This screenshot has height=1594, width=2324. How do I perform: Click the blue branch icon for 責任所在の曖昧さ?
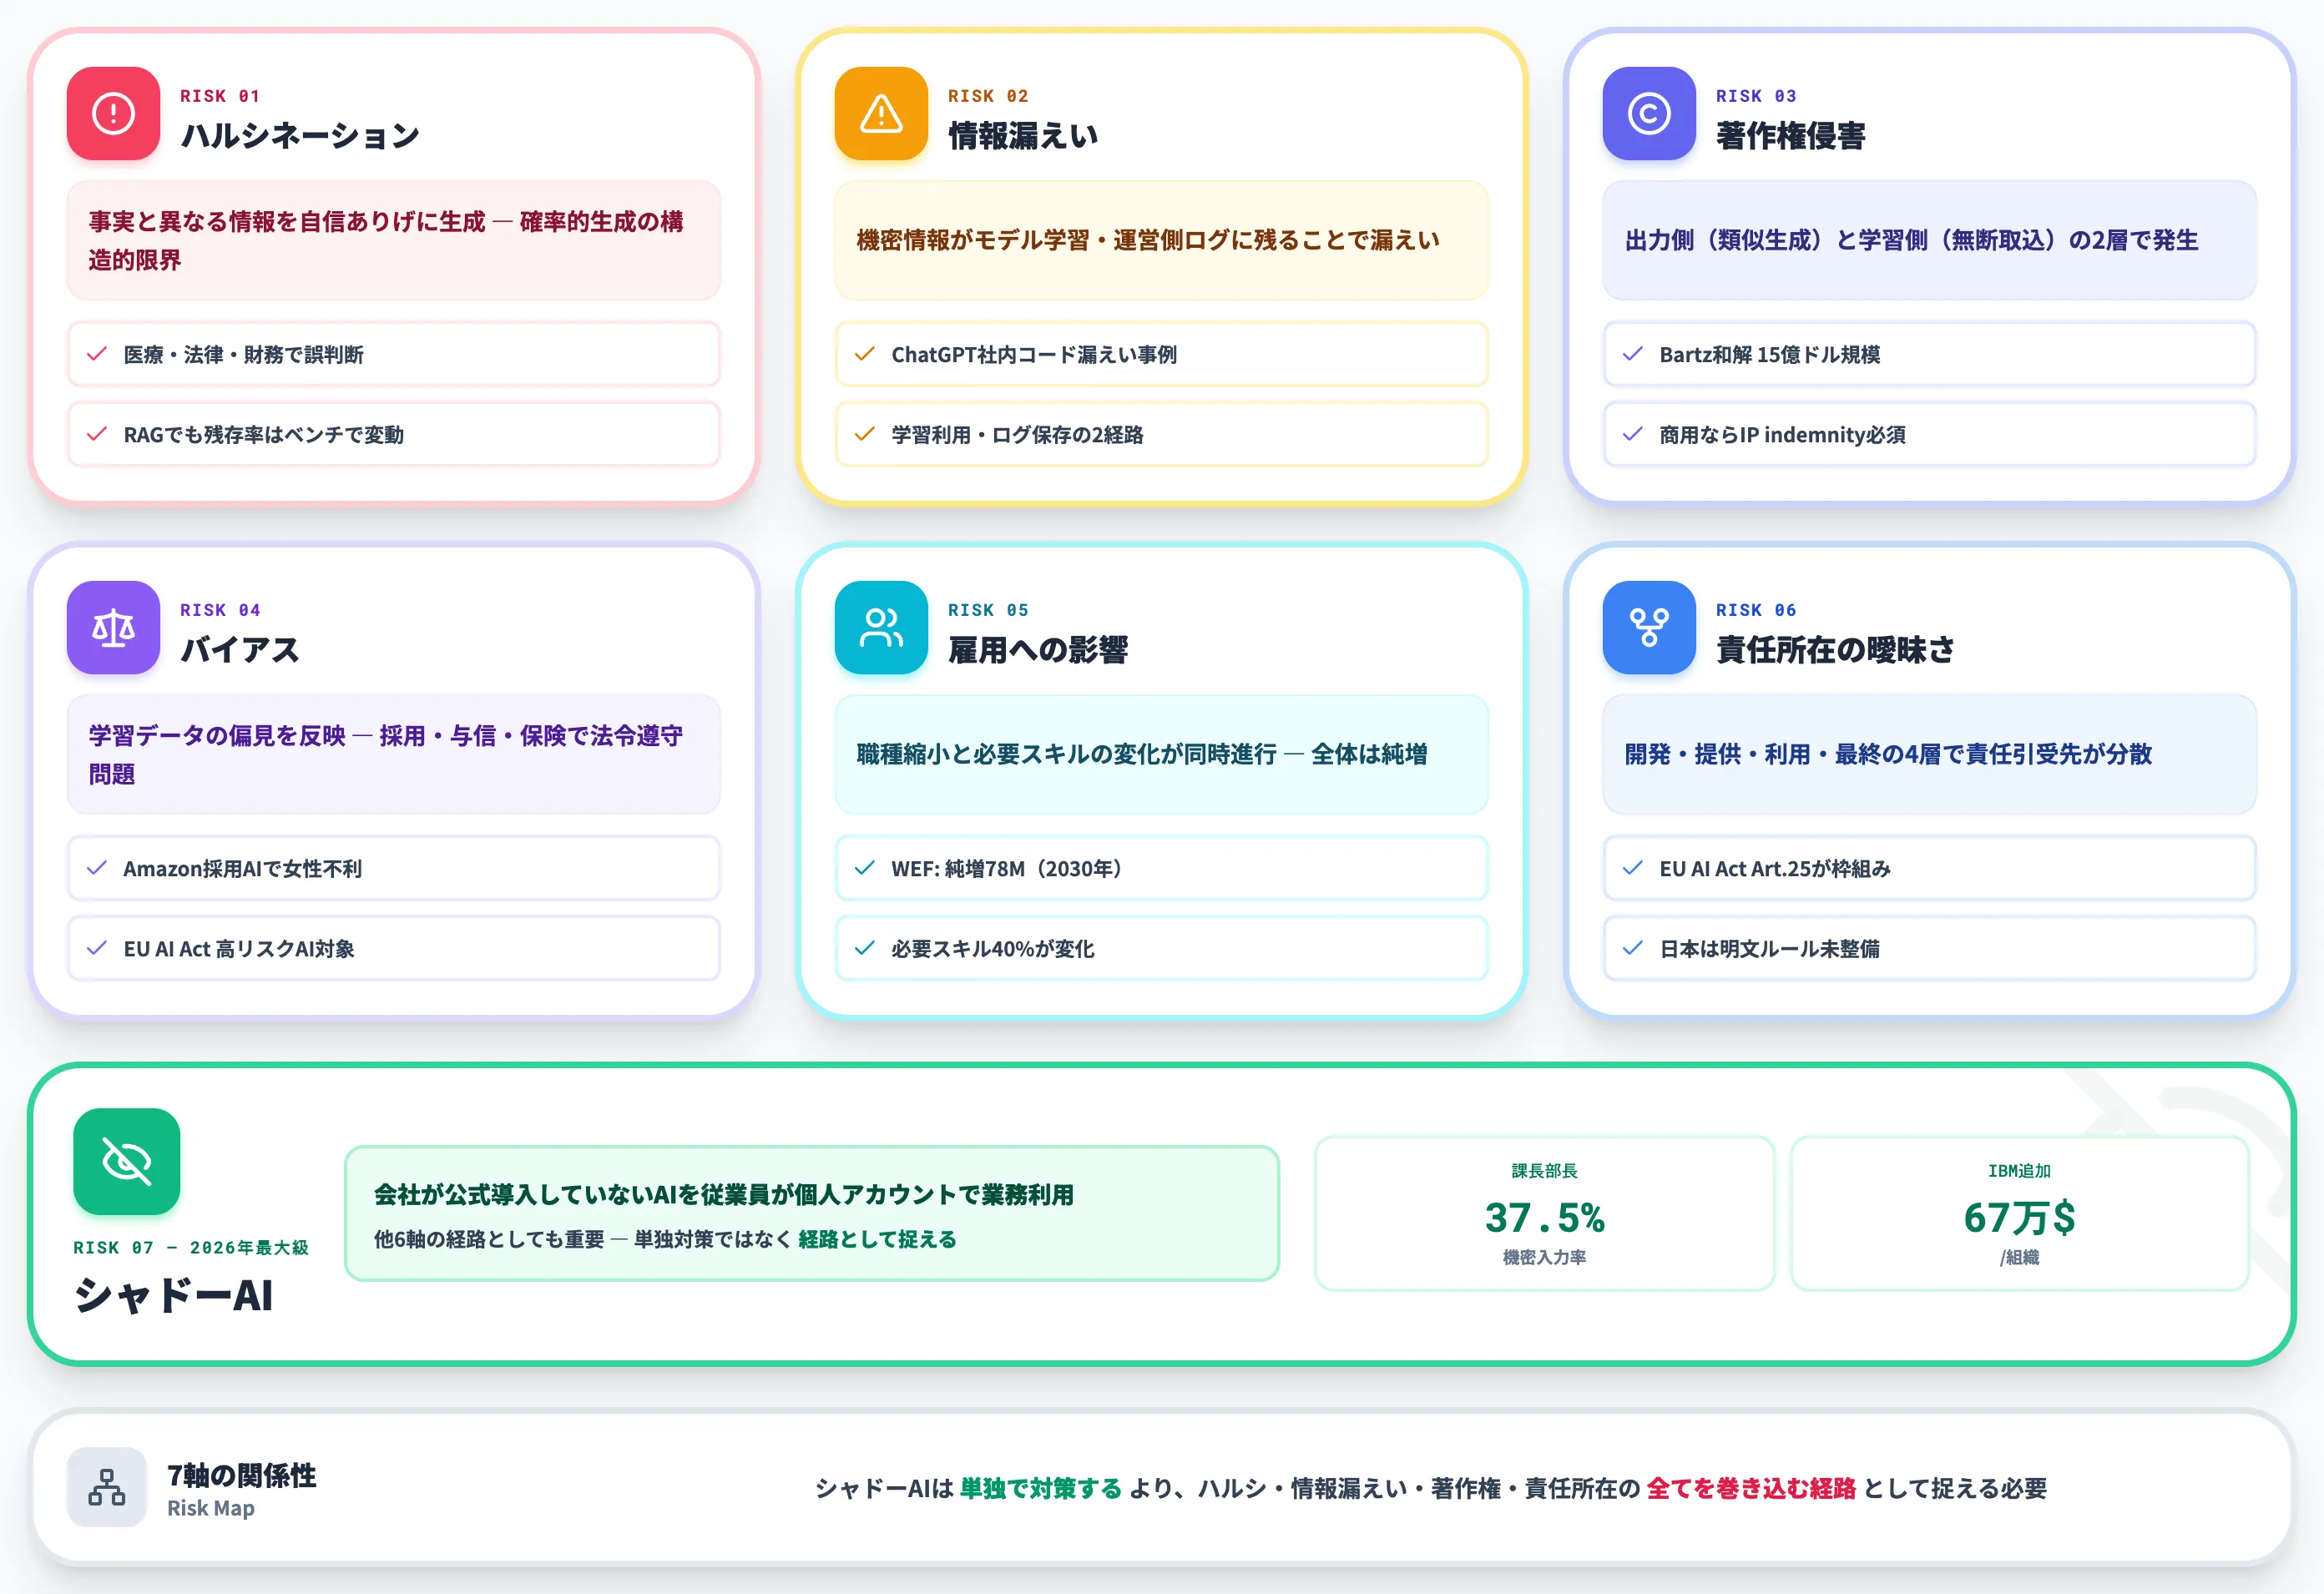(x=1649, y=627)
